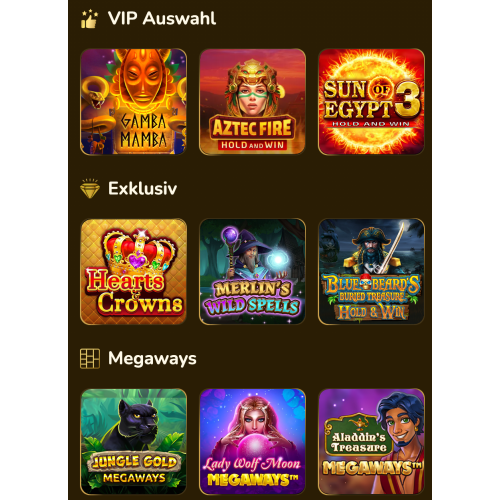Open Sun of Egypt 3 game
Screen dimensions: 500x500
(x=371, y=102)
